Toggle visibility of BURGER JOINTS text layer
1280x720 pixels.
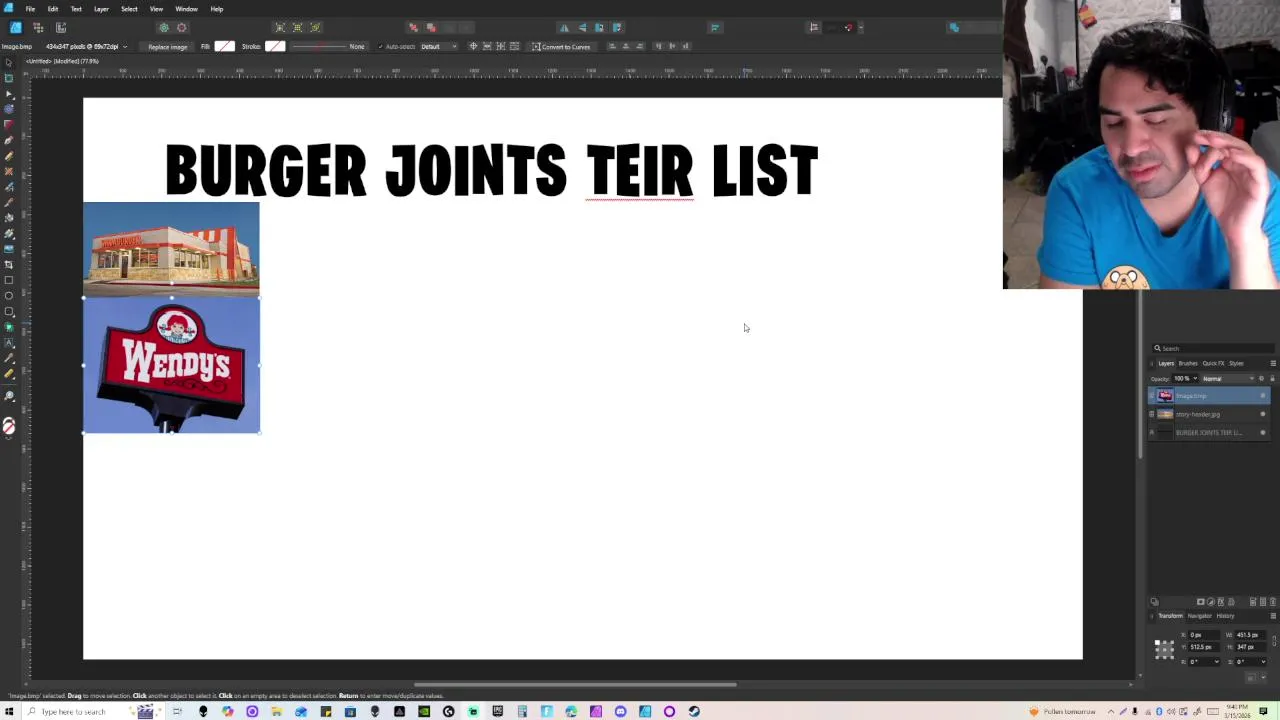click(x=1262, y=432)
